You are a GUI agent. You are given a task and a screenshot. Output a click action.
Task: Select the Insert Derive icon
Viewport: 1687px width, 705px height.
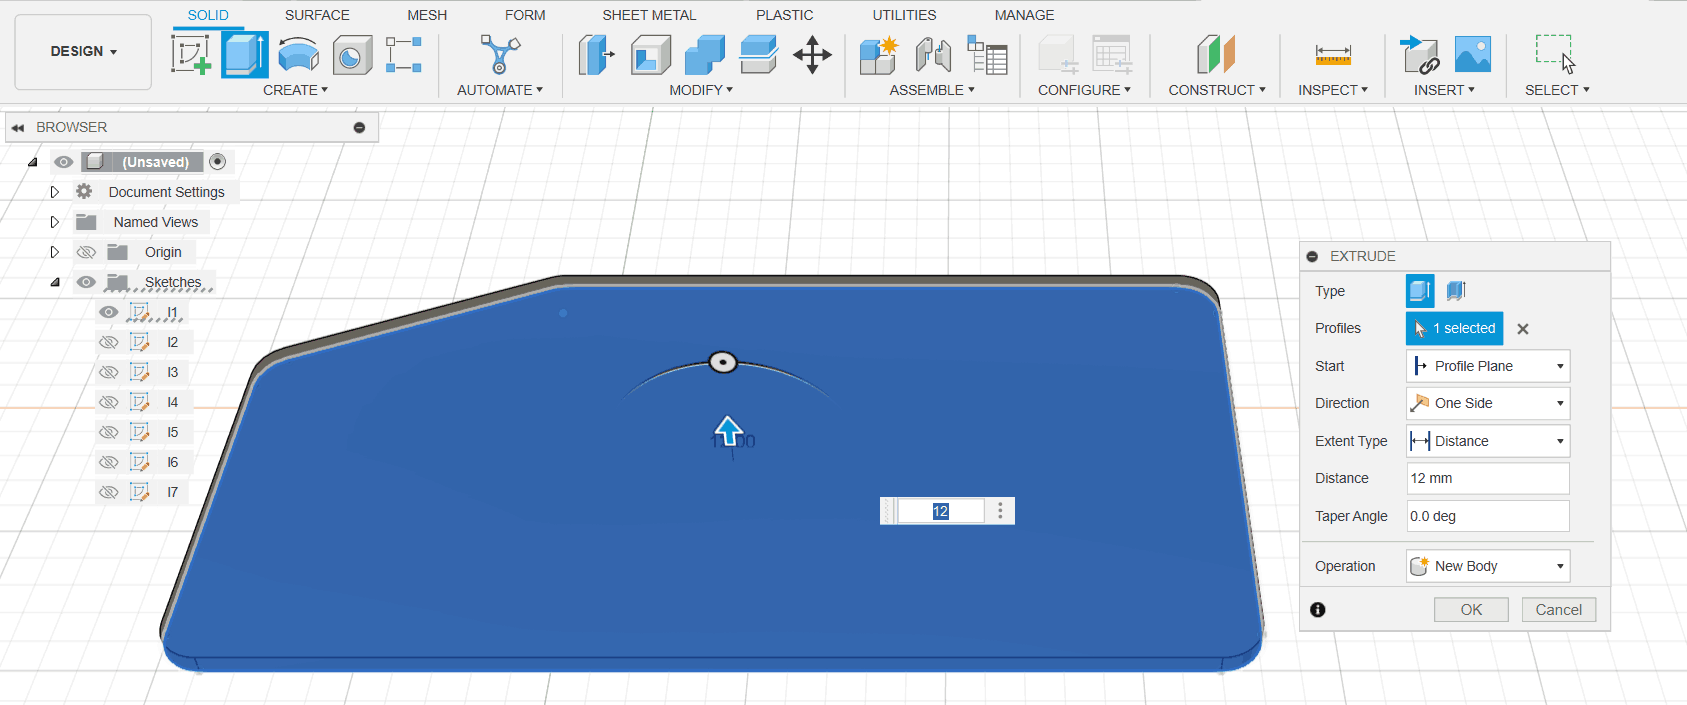click(1419, 55)
